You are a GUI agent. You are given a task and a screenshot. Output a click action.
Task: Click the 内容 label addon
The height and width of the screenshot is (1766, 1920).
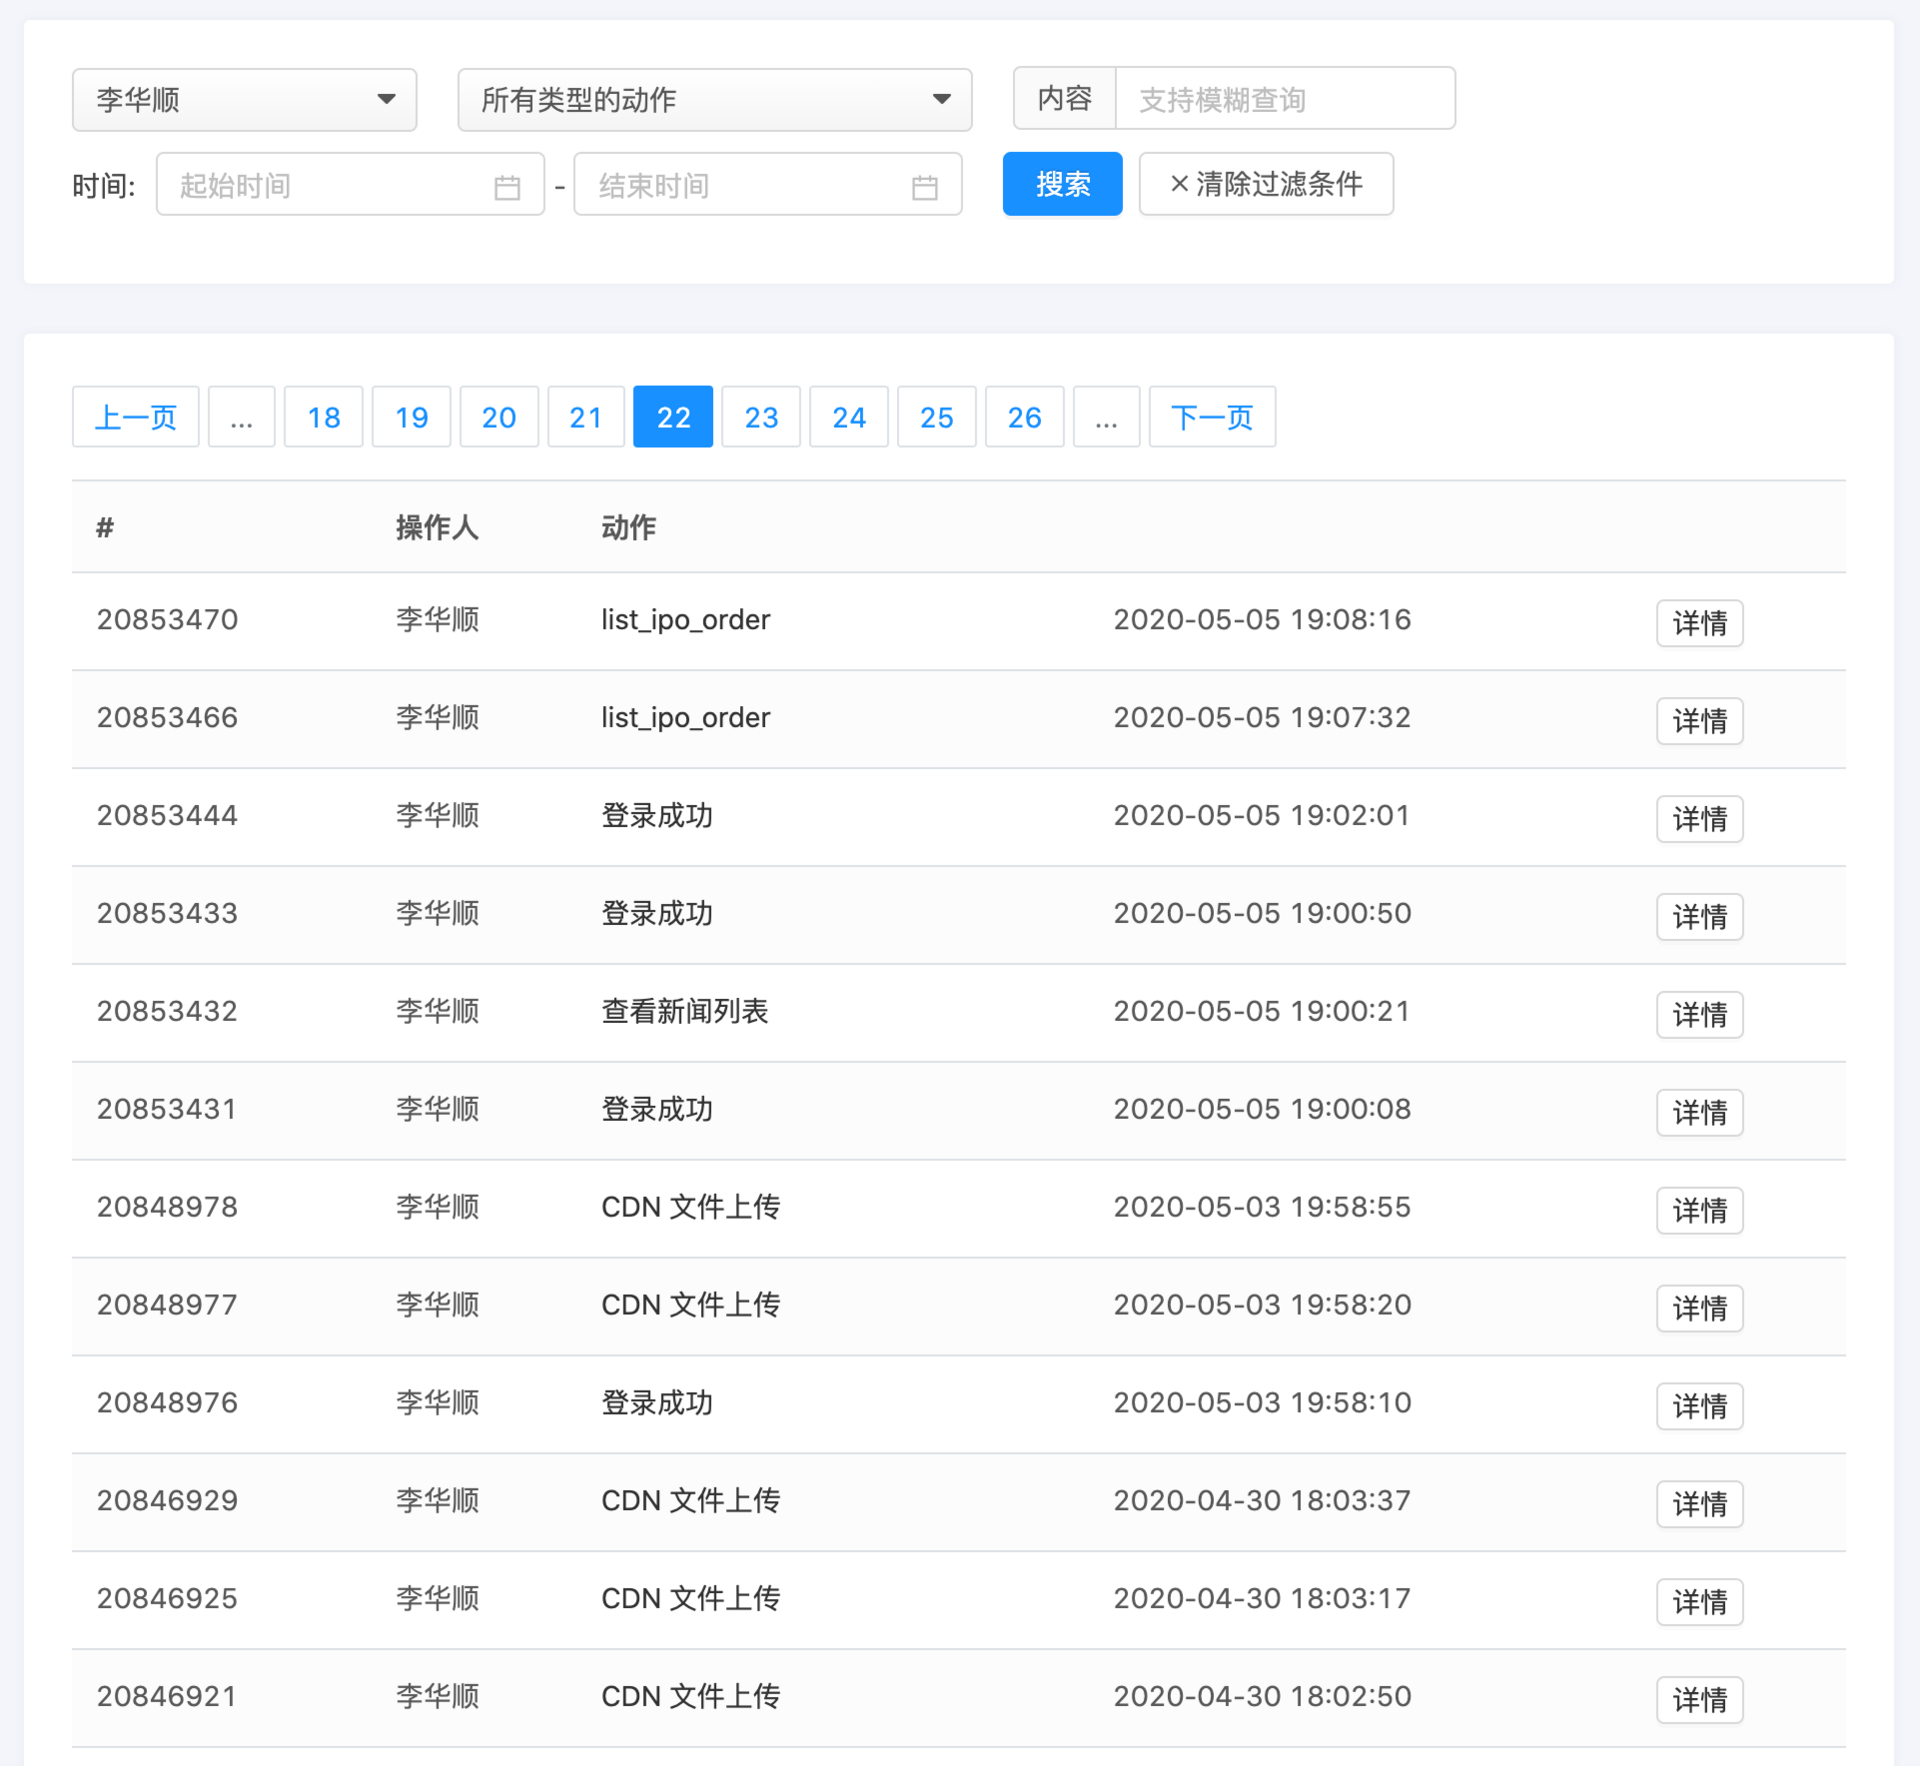[x=1064, y=99]
